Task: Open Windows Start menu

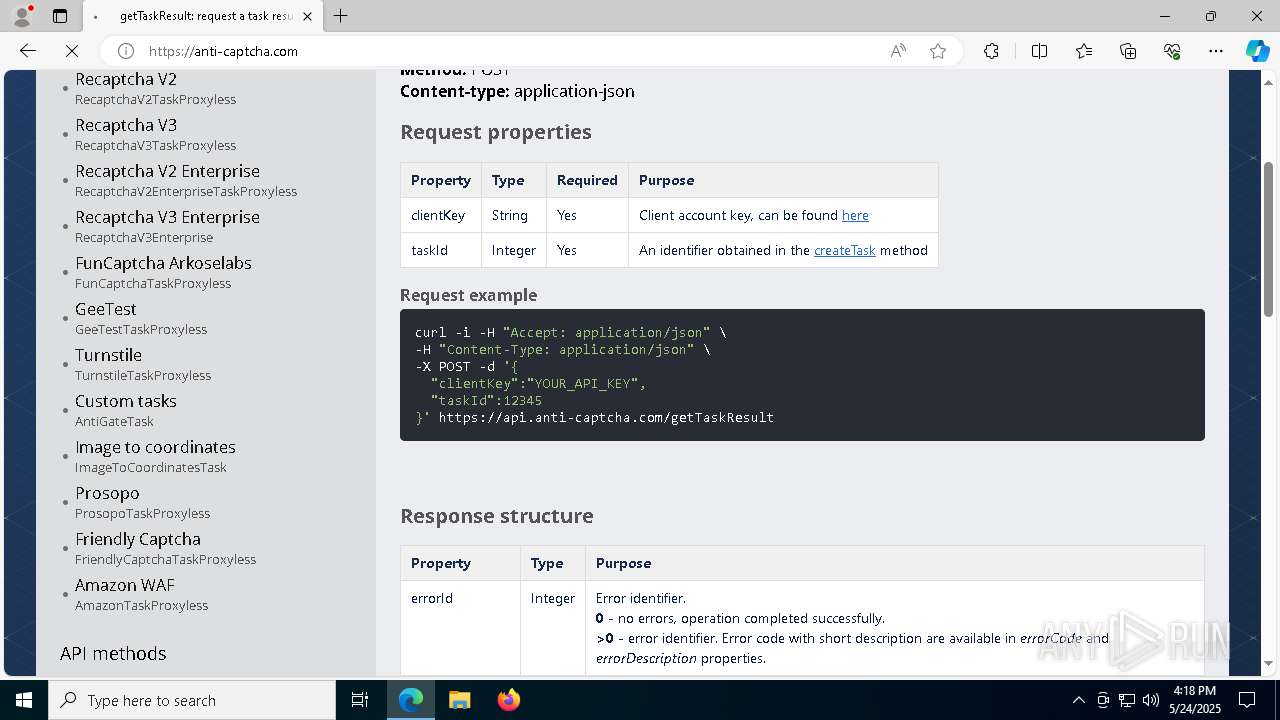Action: point(24,700)
